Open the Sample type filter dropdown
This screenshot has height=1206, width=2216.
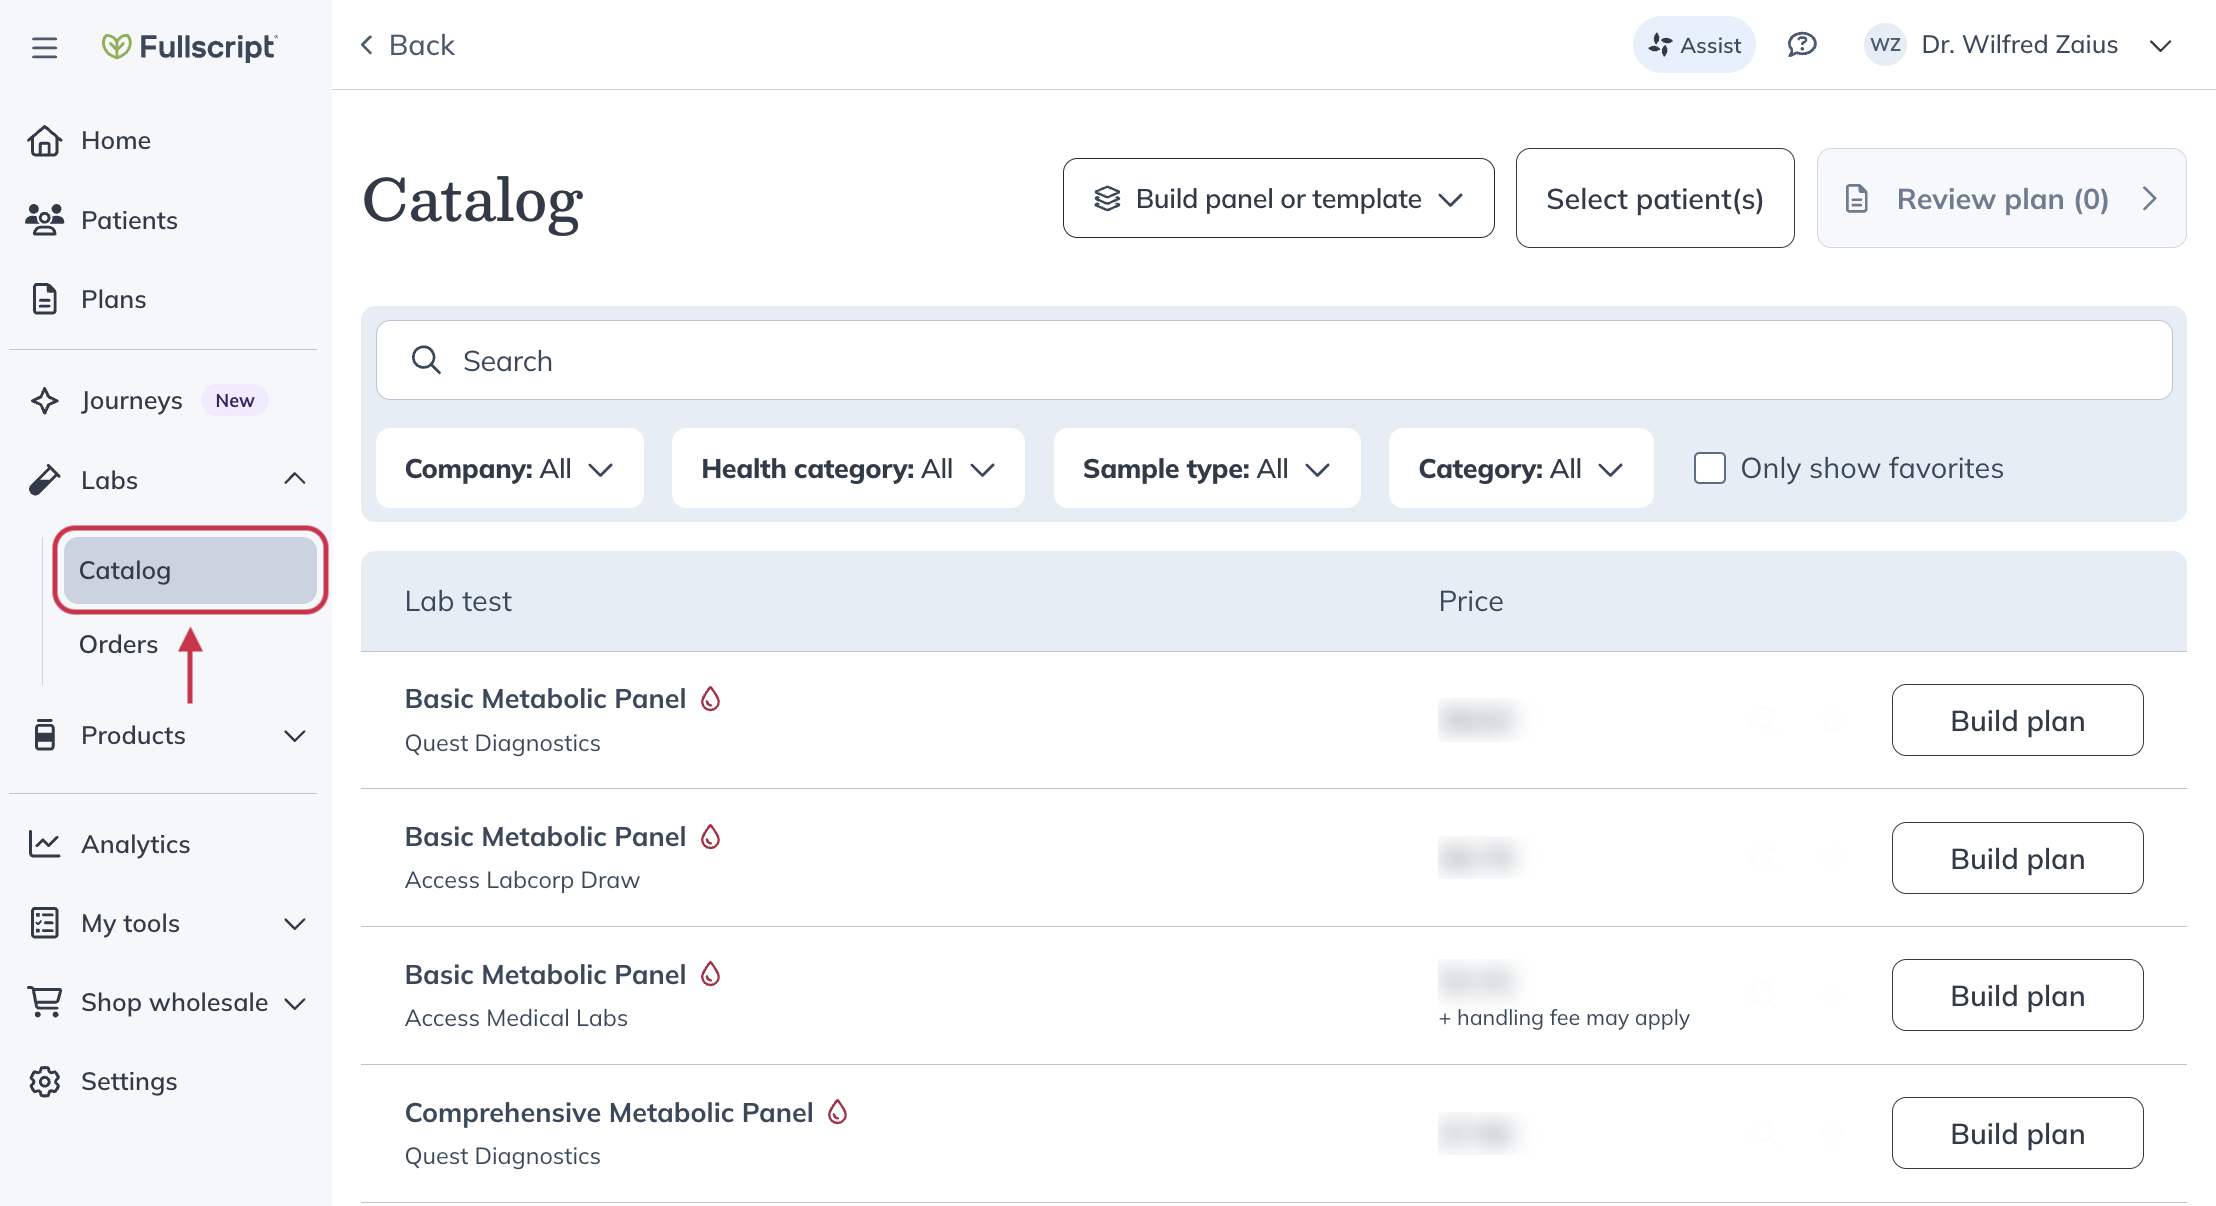click(x=1205, y=468)
